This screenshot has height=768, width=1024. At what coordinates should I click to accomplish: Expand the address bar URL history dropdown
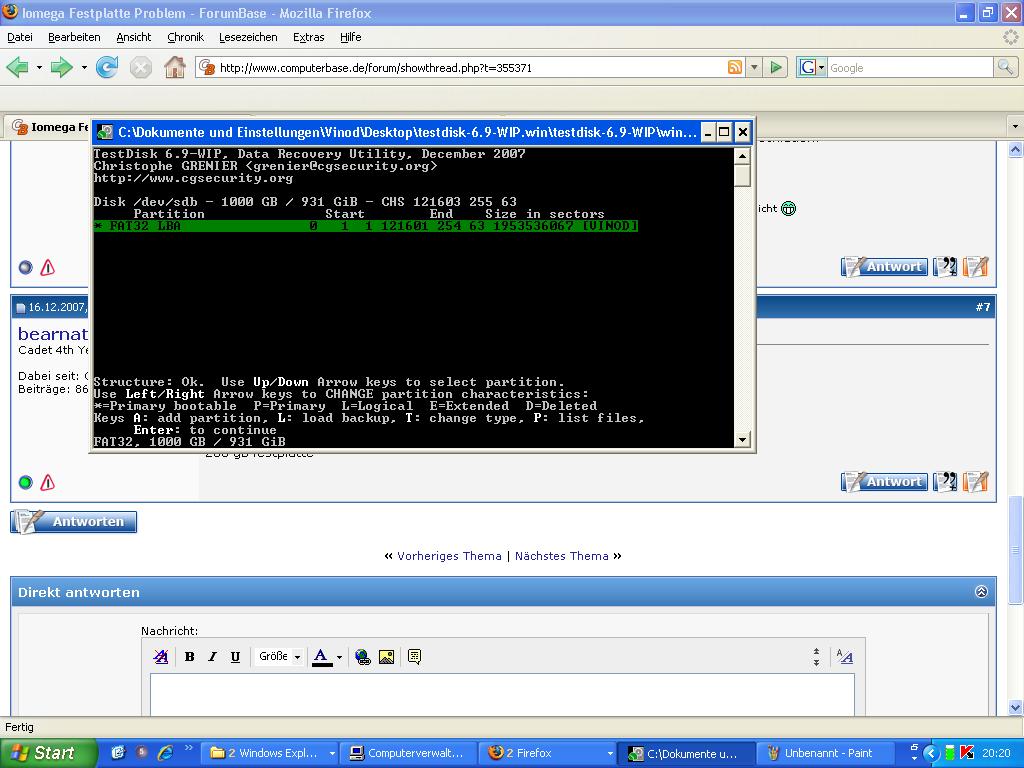point(754,67)
